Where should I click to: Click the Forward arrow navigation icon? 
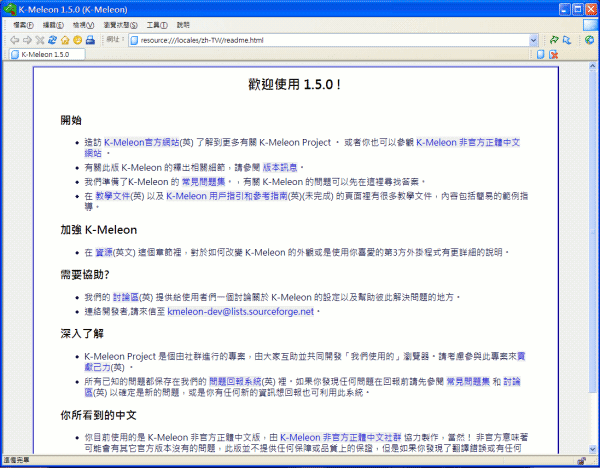coord(27,40)
